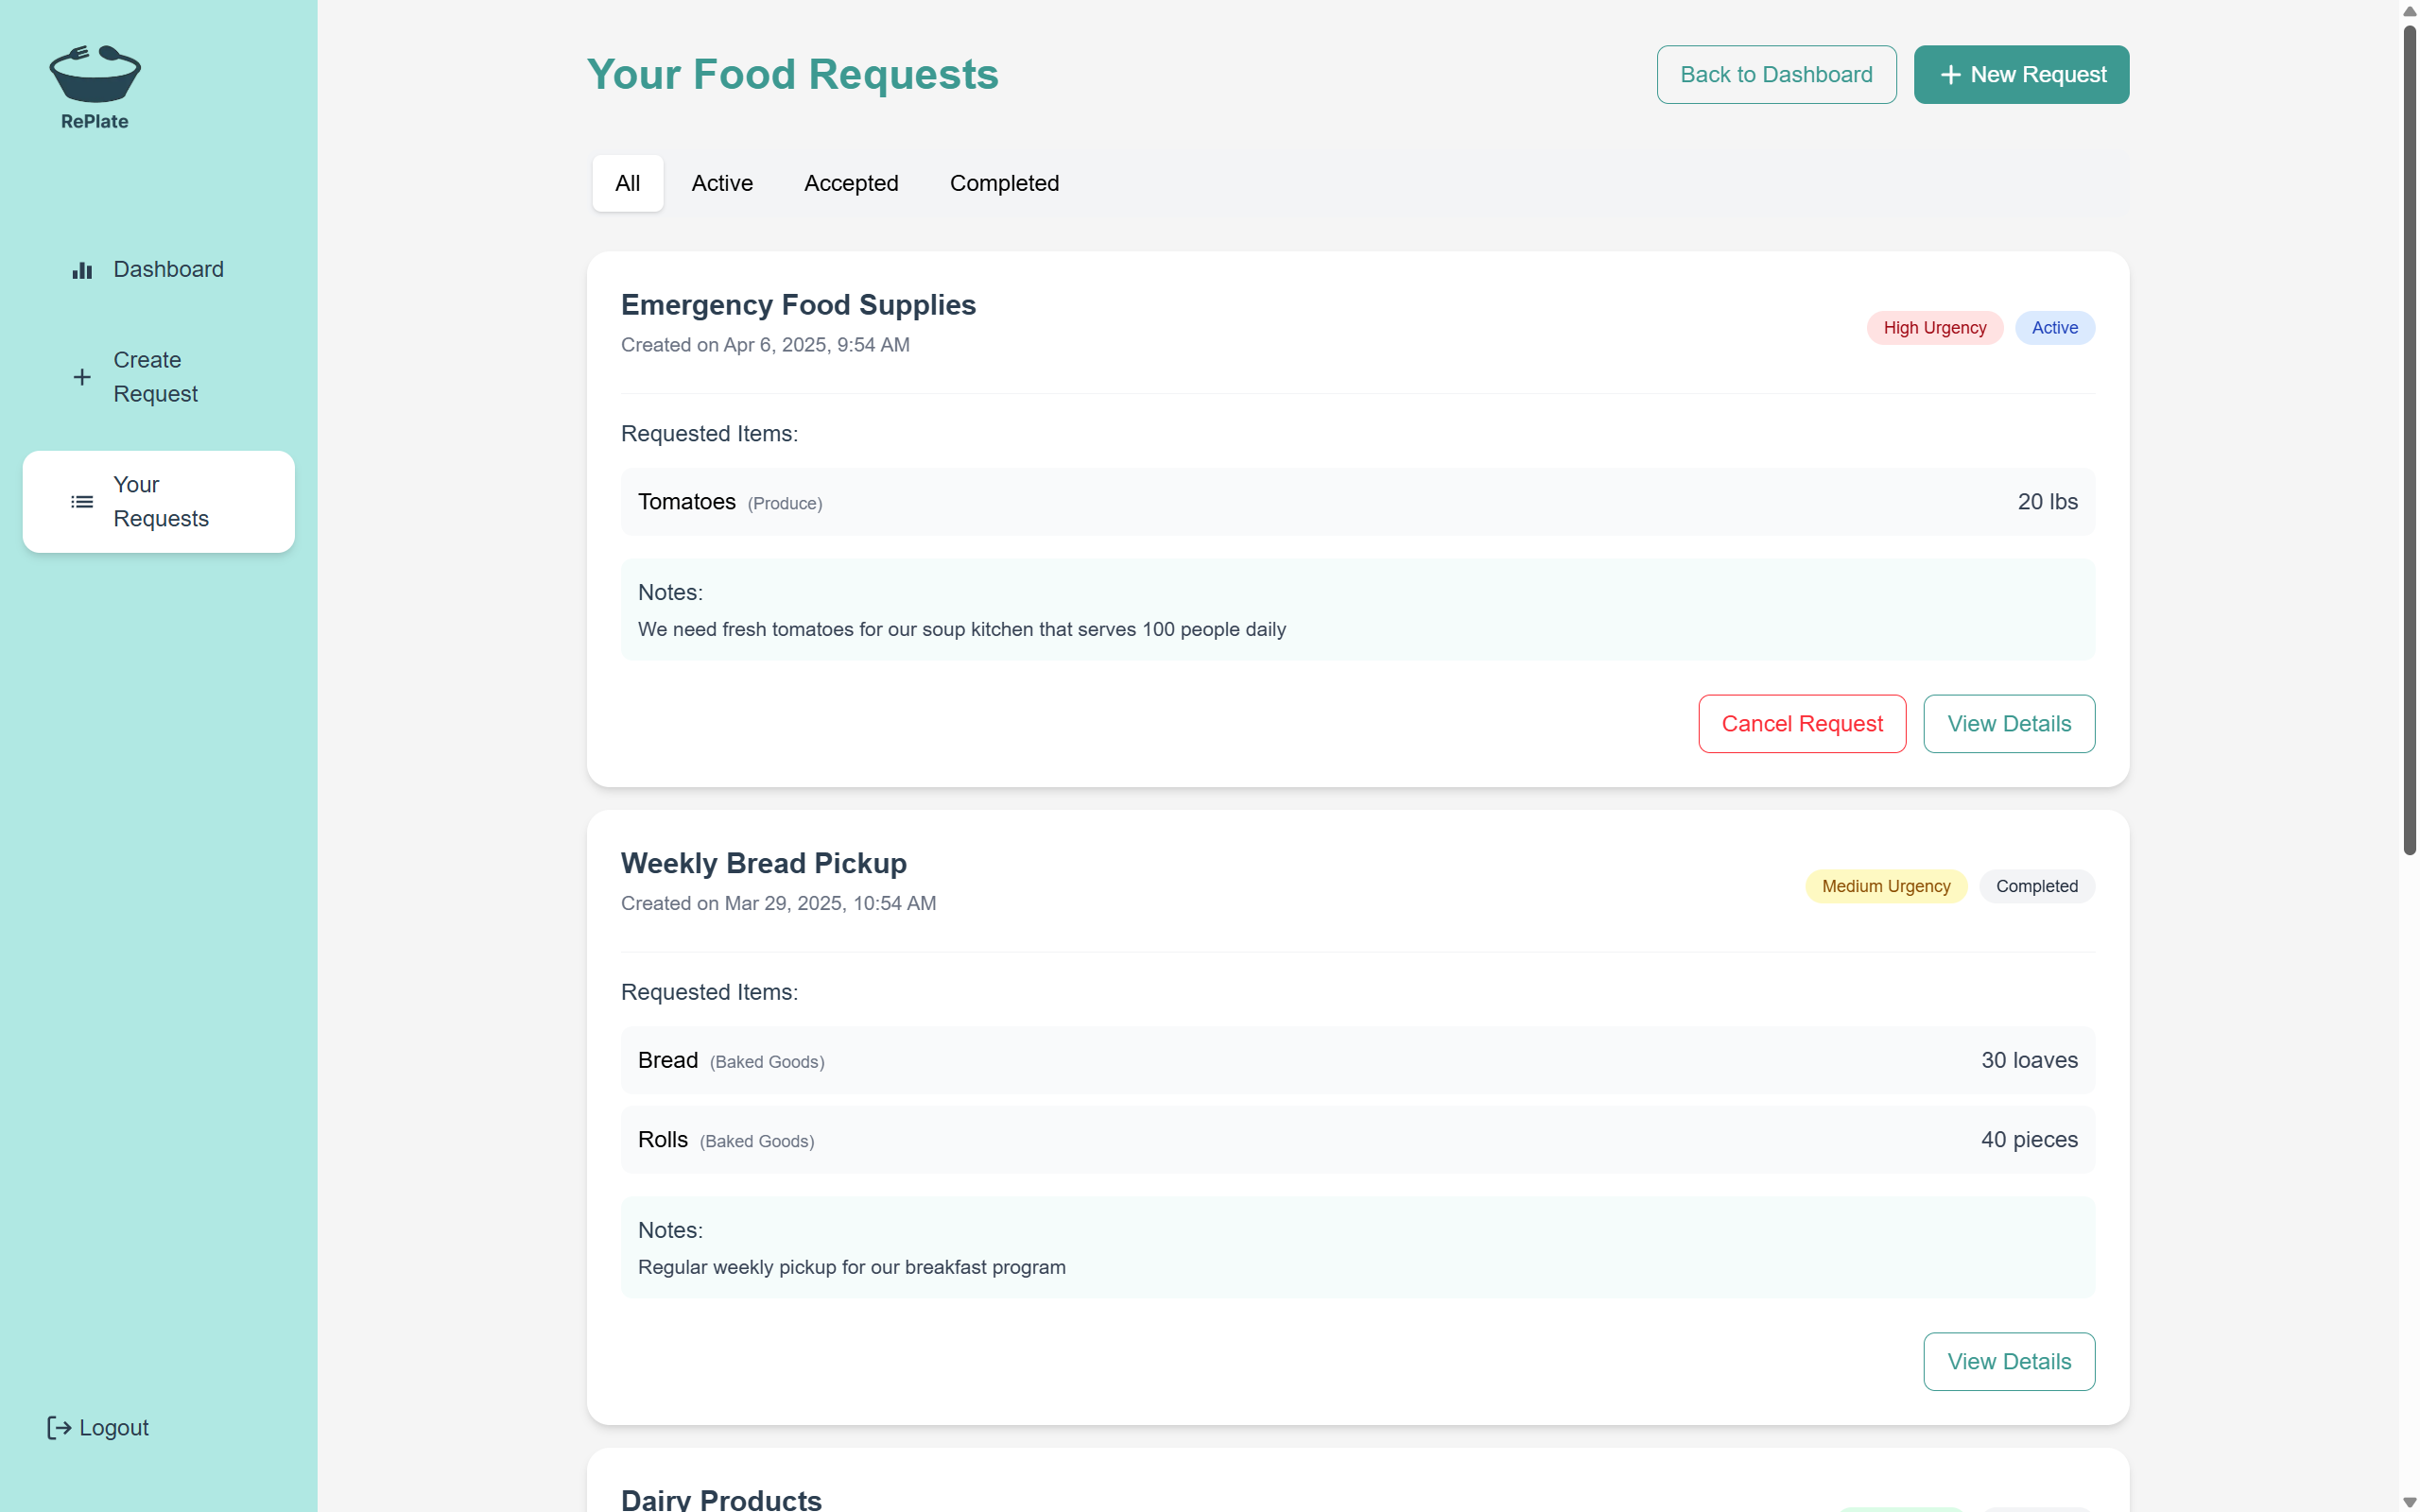
Task: Go back to Dashboard button
Action: [1776, 75]
